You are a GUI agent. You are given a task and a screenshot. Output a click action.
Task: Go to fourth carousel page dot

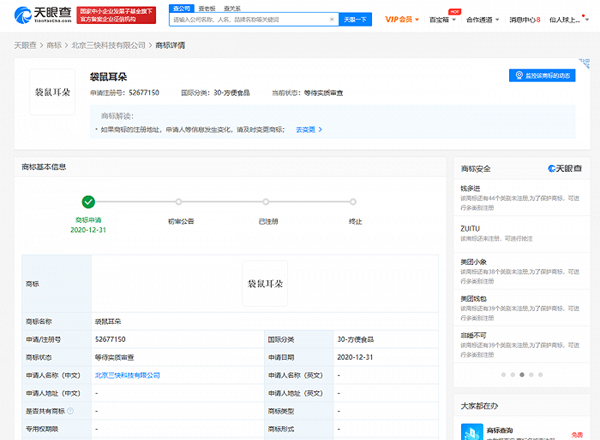(x=531, y=375)
